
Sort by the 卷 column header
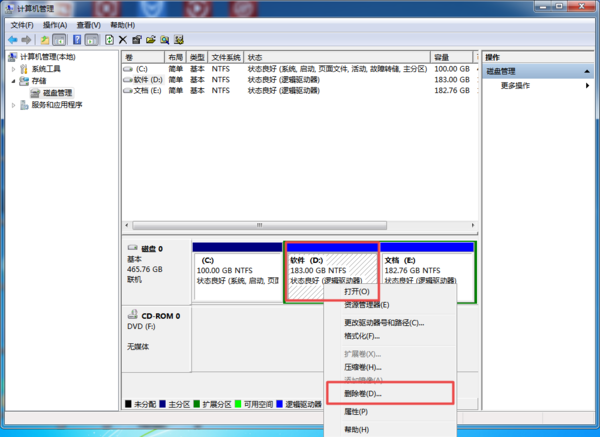[x=143, y=57]
